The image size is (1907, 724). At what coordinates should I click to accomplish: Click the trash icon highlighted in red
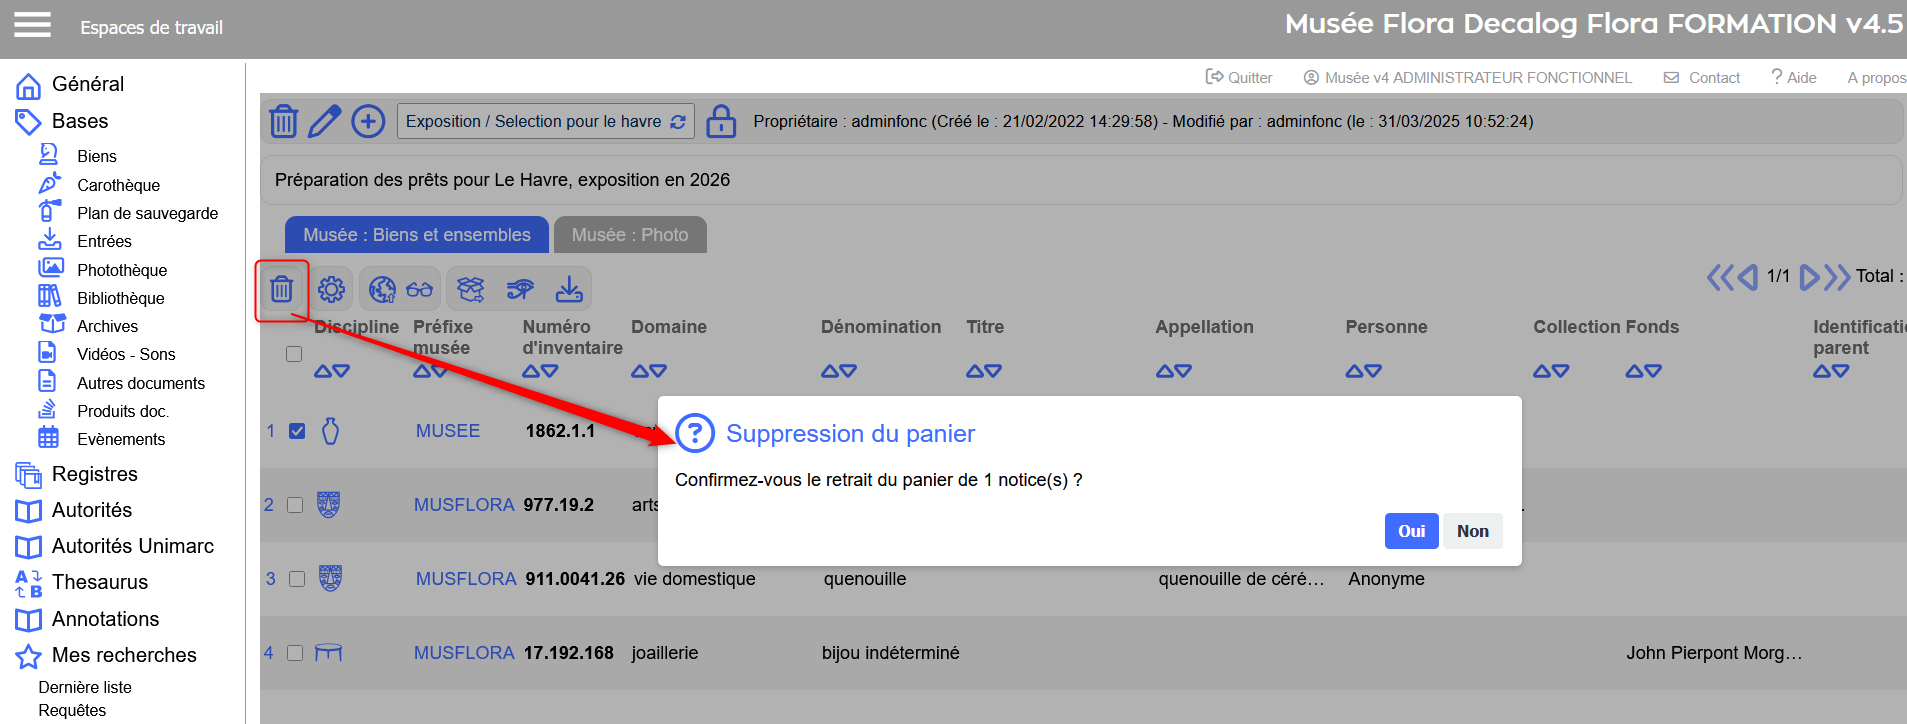[x=282, y=290]
